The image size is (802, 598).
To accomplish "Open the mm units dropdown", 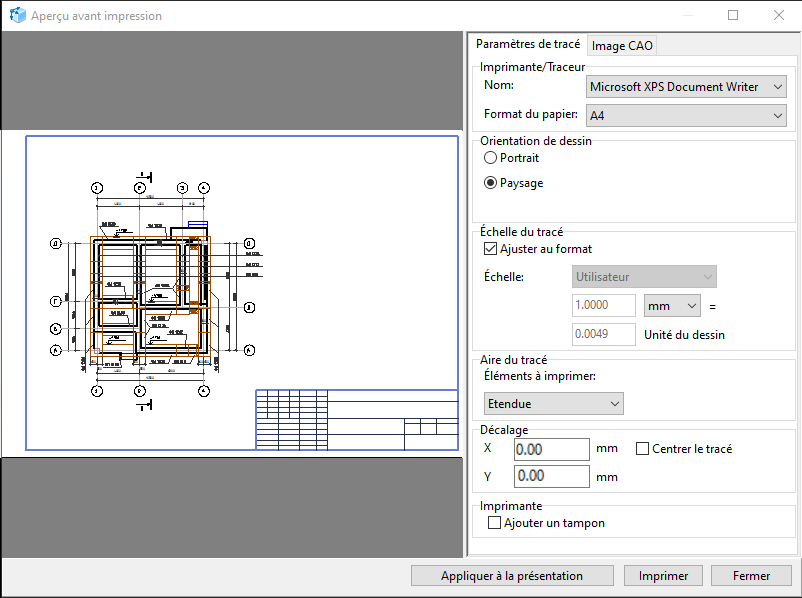I will coord(672,305).
